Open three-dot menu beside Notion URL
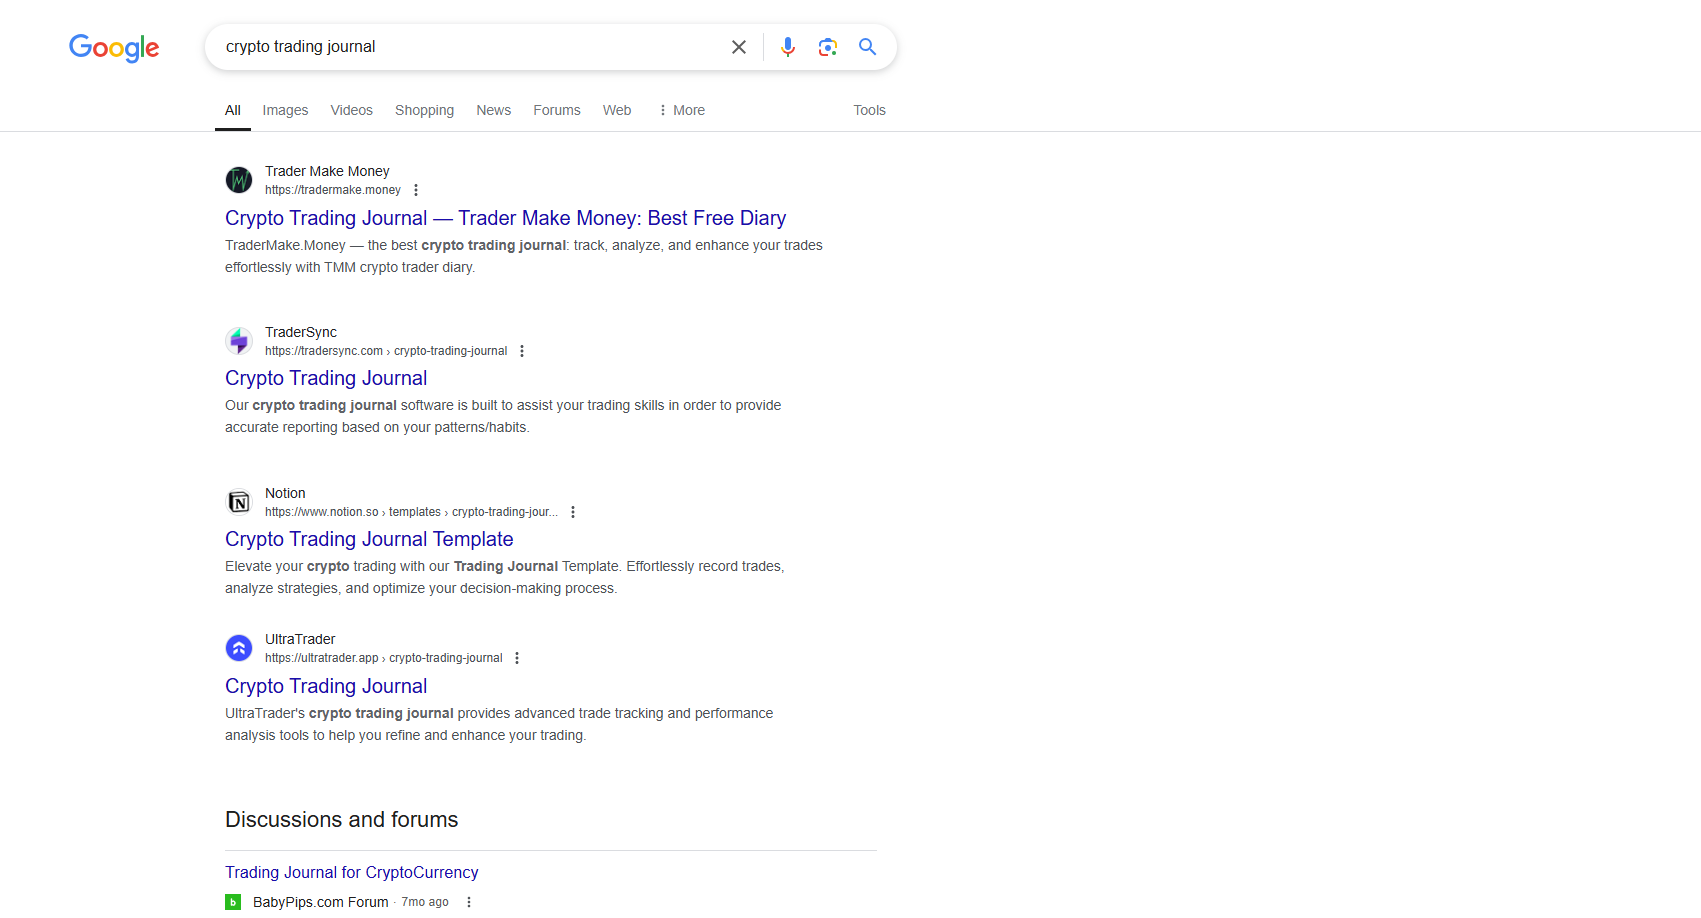1701x918 pixels. (x=573, y=512)
